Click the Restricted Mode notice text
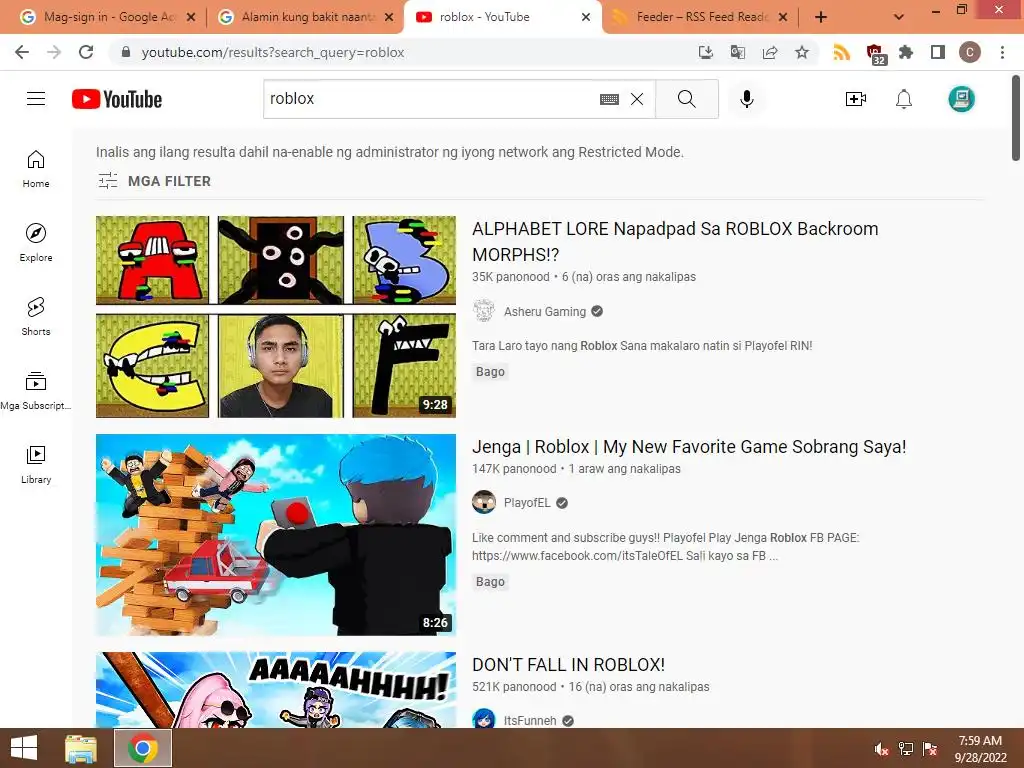The width and height of the screenshot is (1024, 768). click(390, 152)
